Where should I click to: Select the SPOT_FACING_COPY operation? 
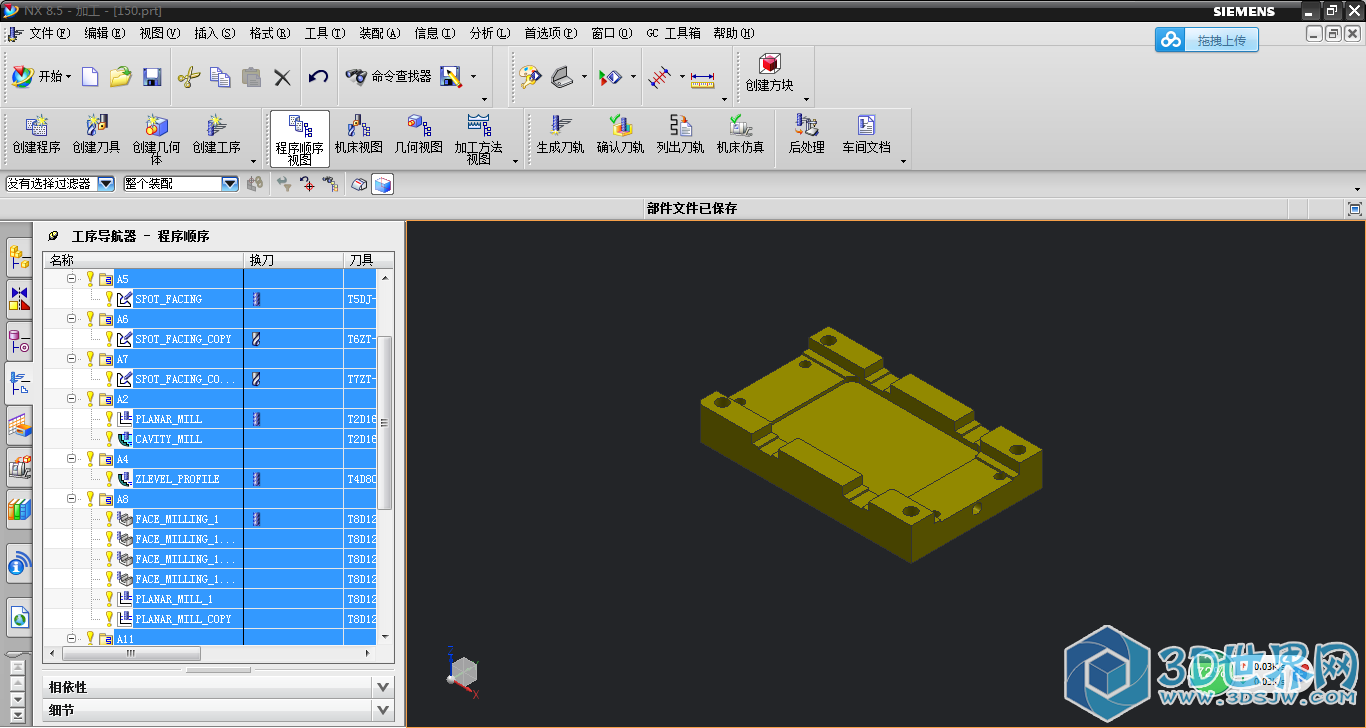coord(183,339)
